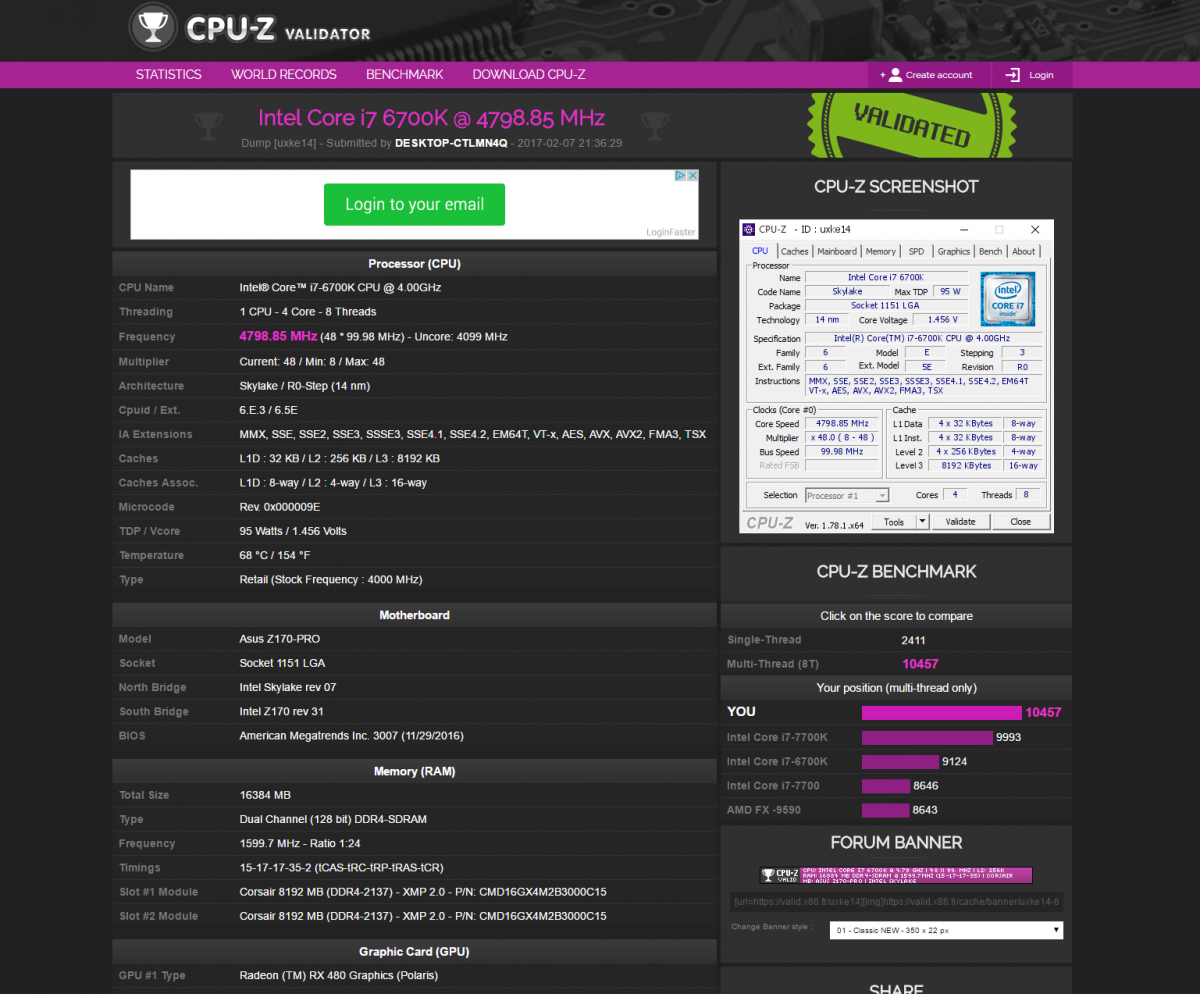Click the CPU-Z BENCHMARK panel heading
The height and width of the screenshot is (994, 1200).
(x=896, y=572)
